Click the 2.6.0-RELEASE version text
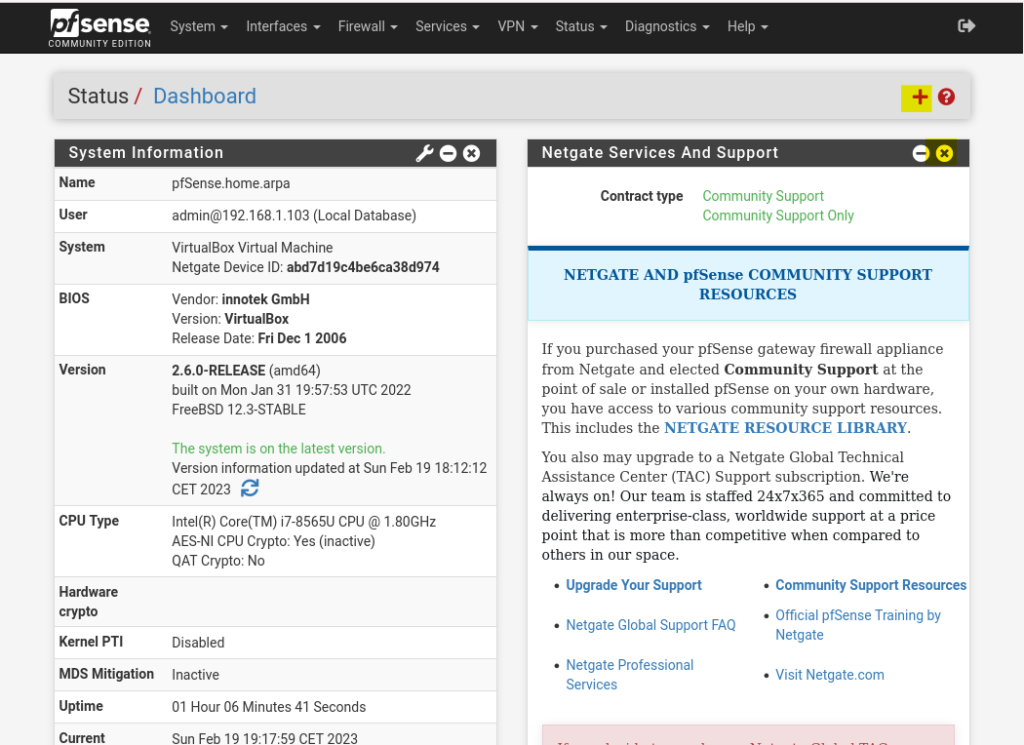1024x745 pixels. [218, 370]
